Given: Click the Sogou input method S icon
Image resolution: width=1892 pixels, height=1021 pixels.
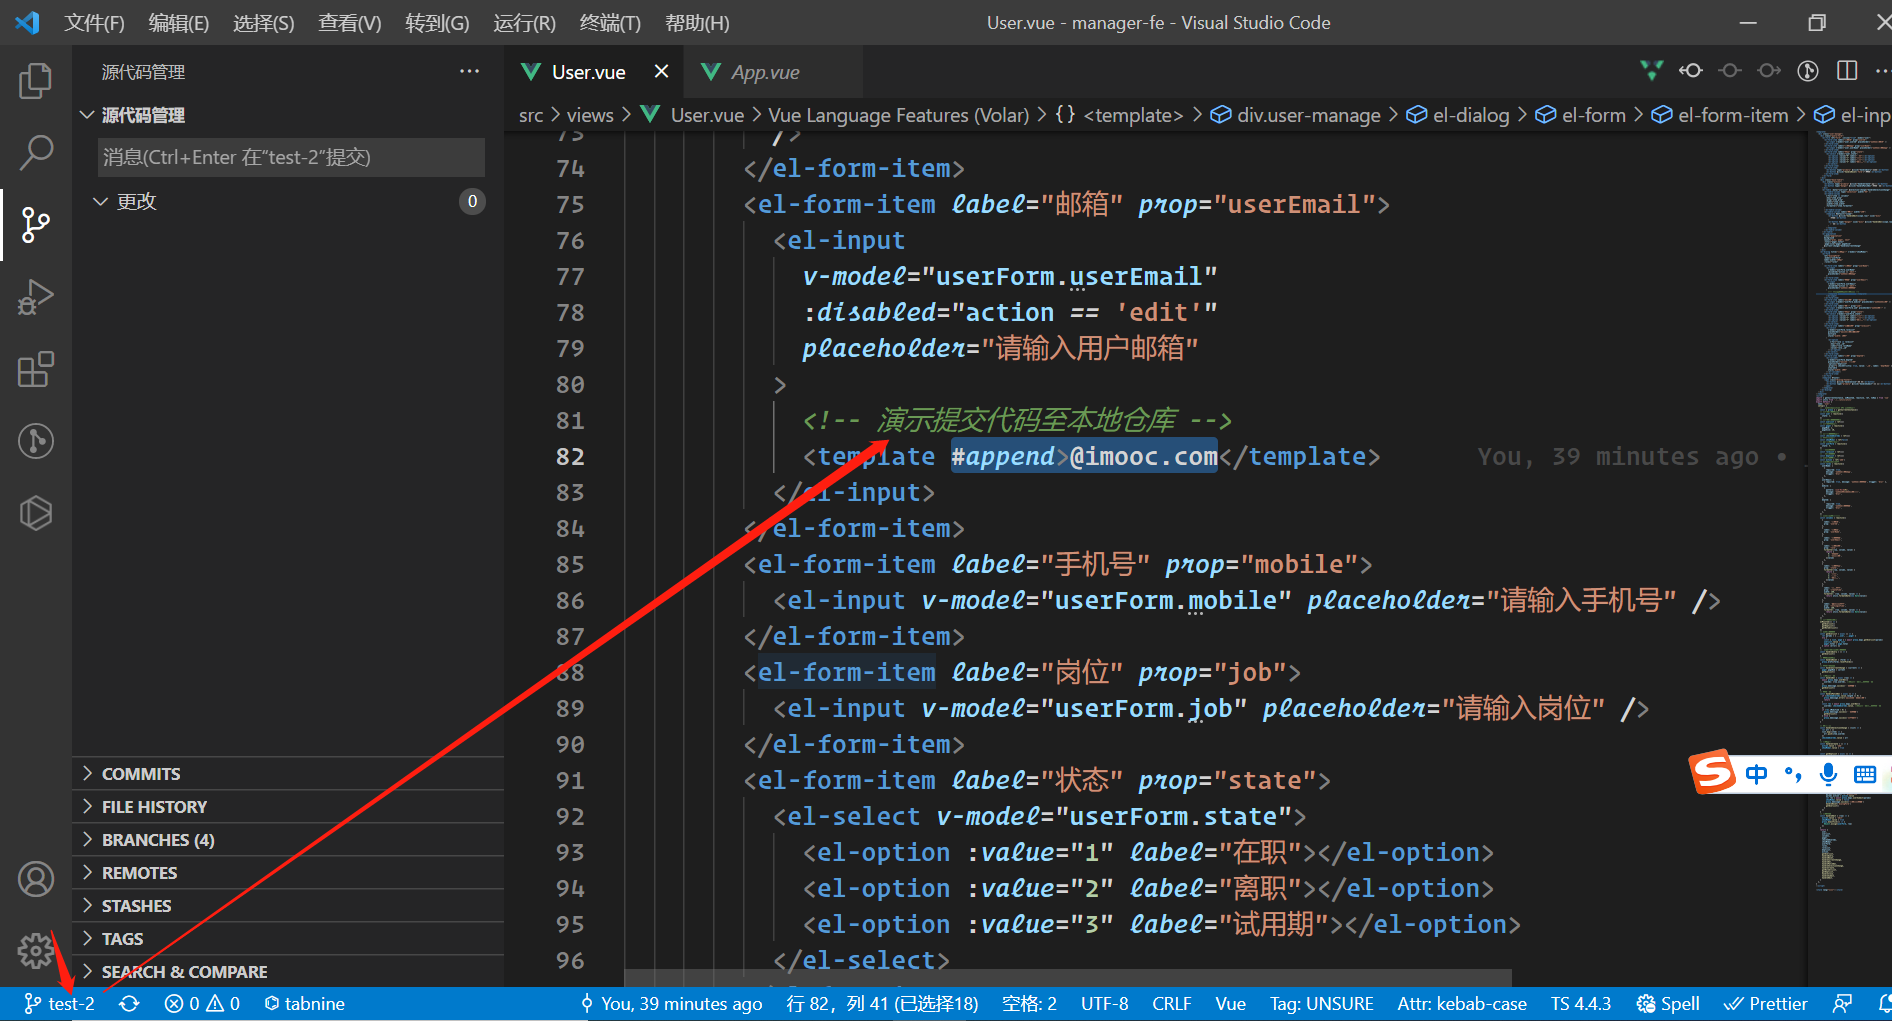Looking at the screenshot, I should click(x=1712, y=772).
